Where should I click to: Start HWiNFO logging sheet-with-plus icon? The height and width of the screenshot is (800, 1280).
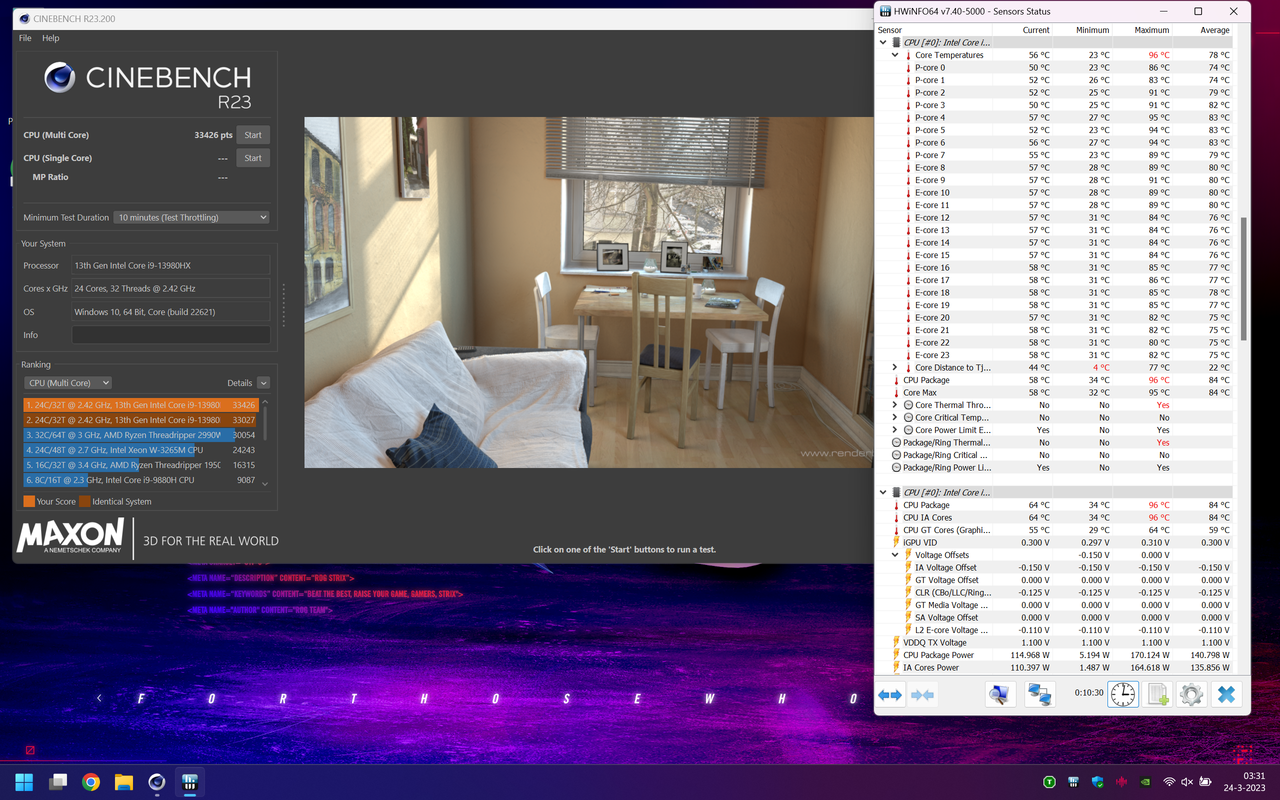tap(1158, 694)
